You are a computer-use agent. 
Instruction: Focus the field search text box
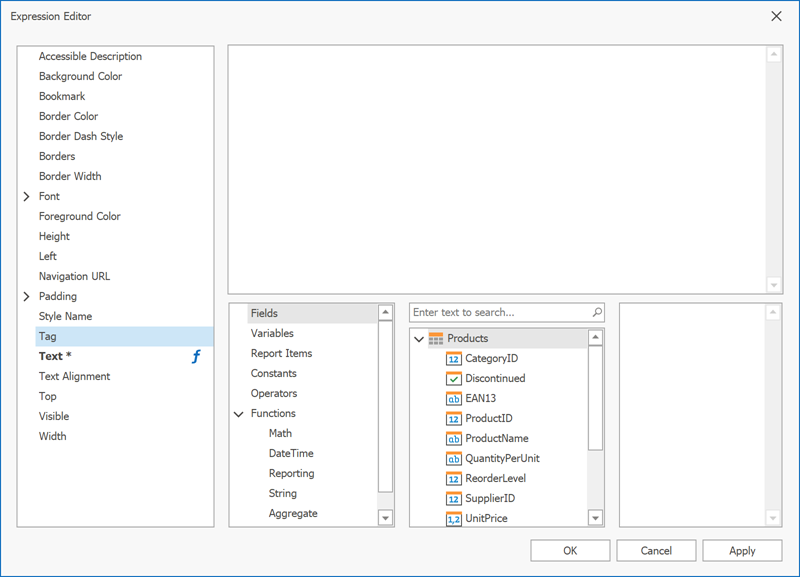click(x=500, y=312)
